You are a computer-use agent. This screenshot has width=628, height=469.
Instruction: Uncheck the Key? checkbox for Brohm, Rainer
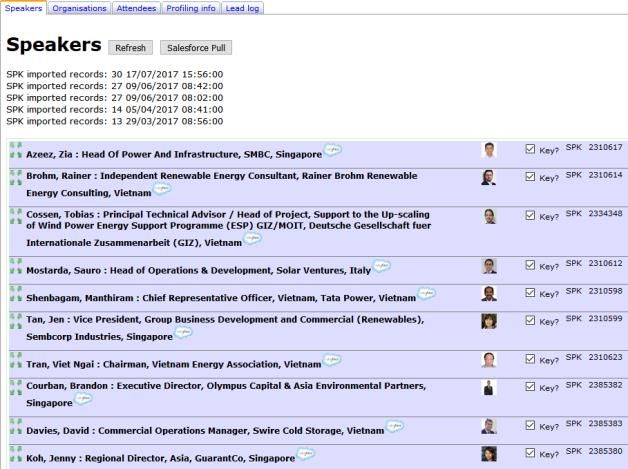pyautogui.click(x=530, y=177)
